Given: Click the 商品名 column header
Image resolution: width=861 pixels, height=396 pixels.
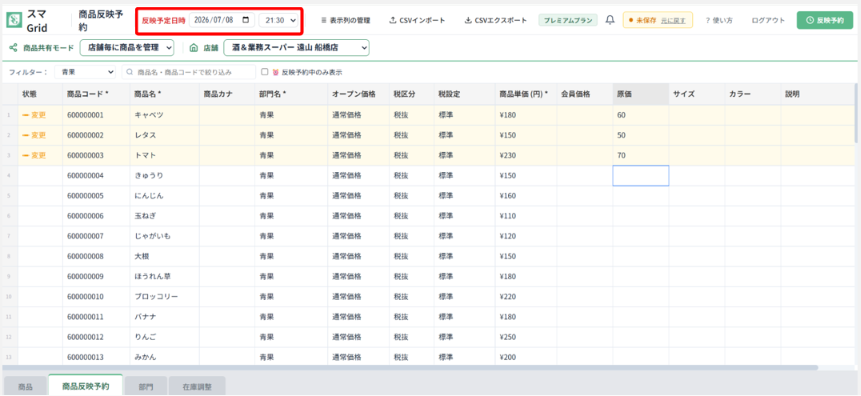Looking at the screenshot, I should click(x=164, y=94).
